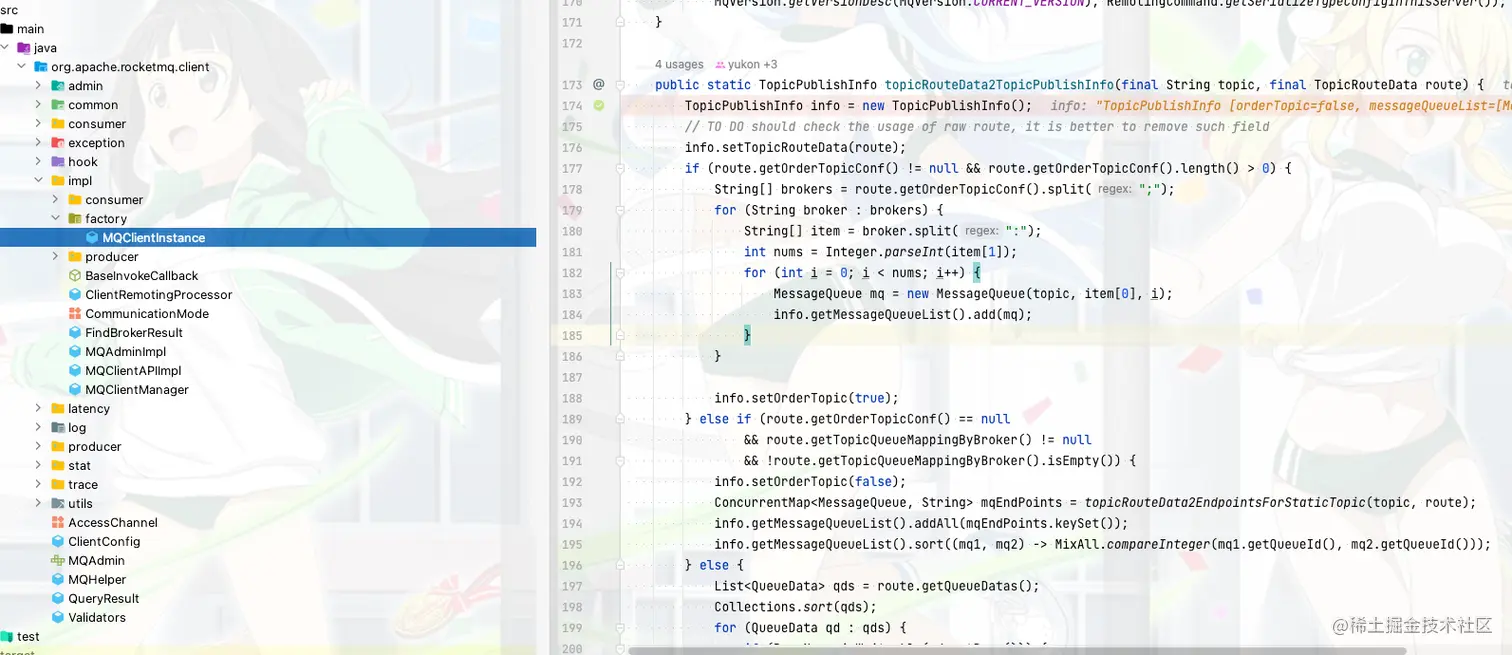
Task: Expand the latency package chevron
Action: point(39,409)
